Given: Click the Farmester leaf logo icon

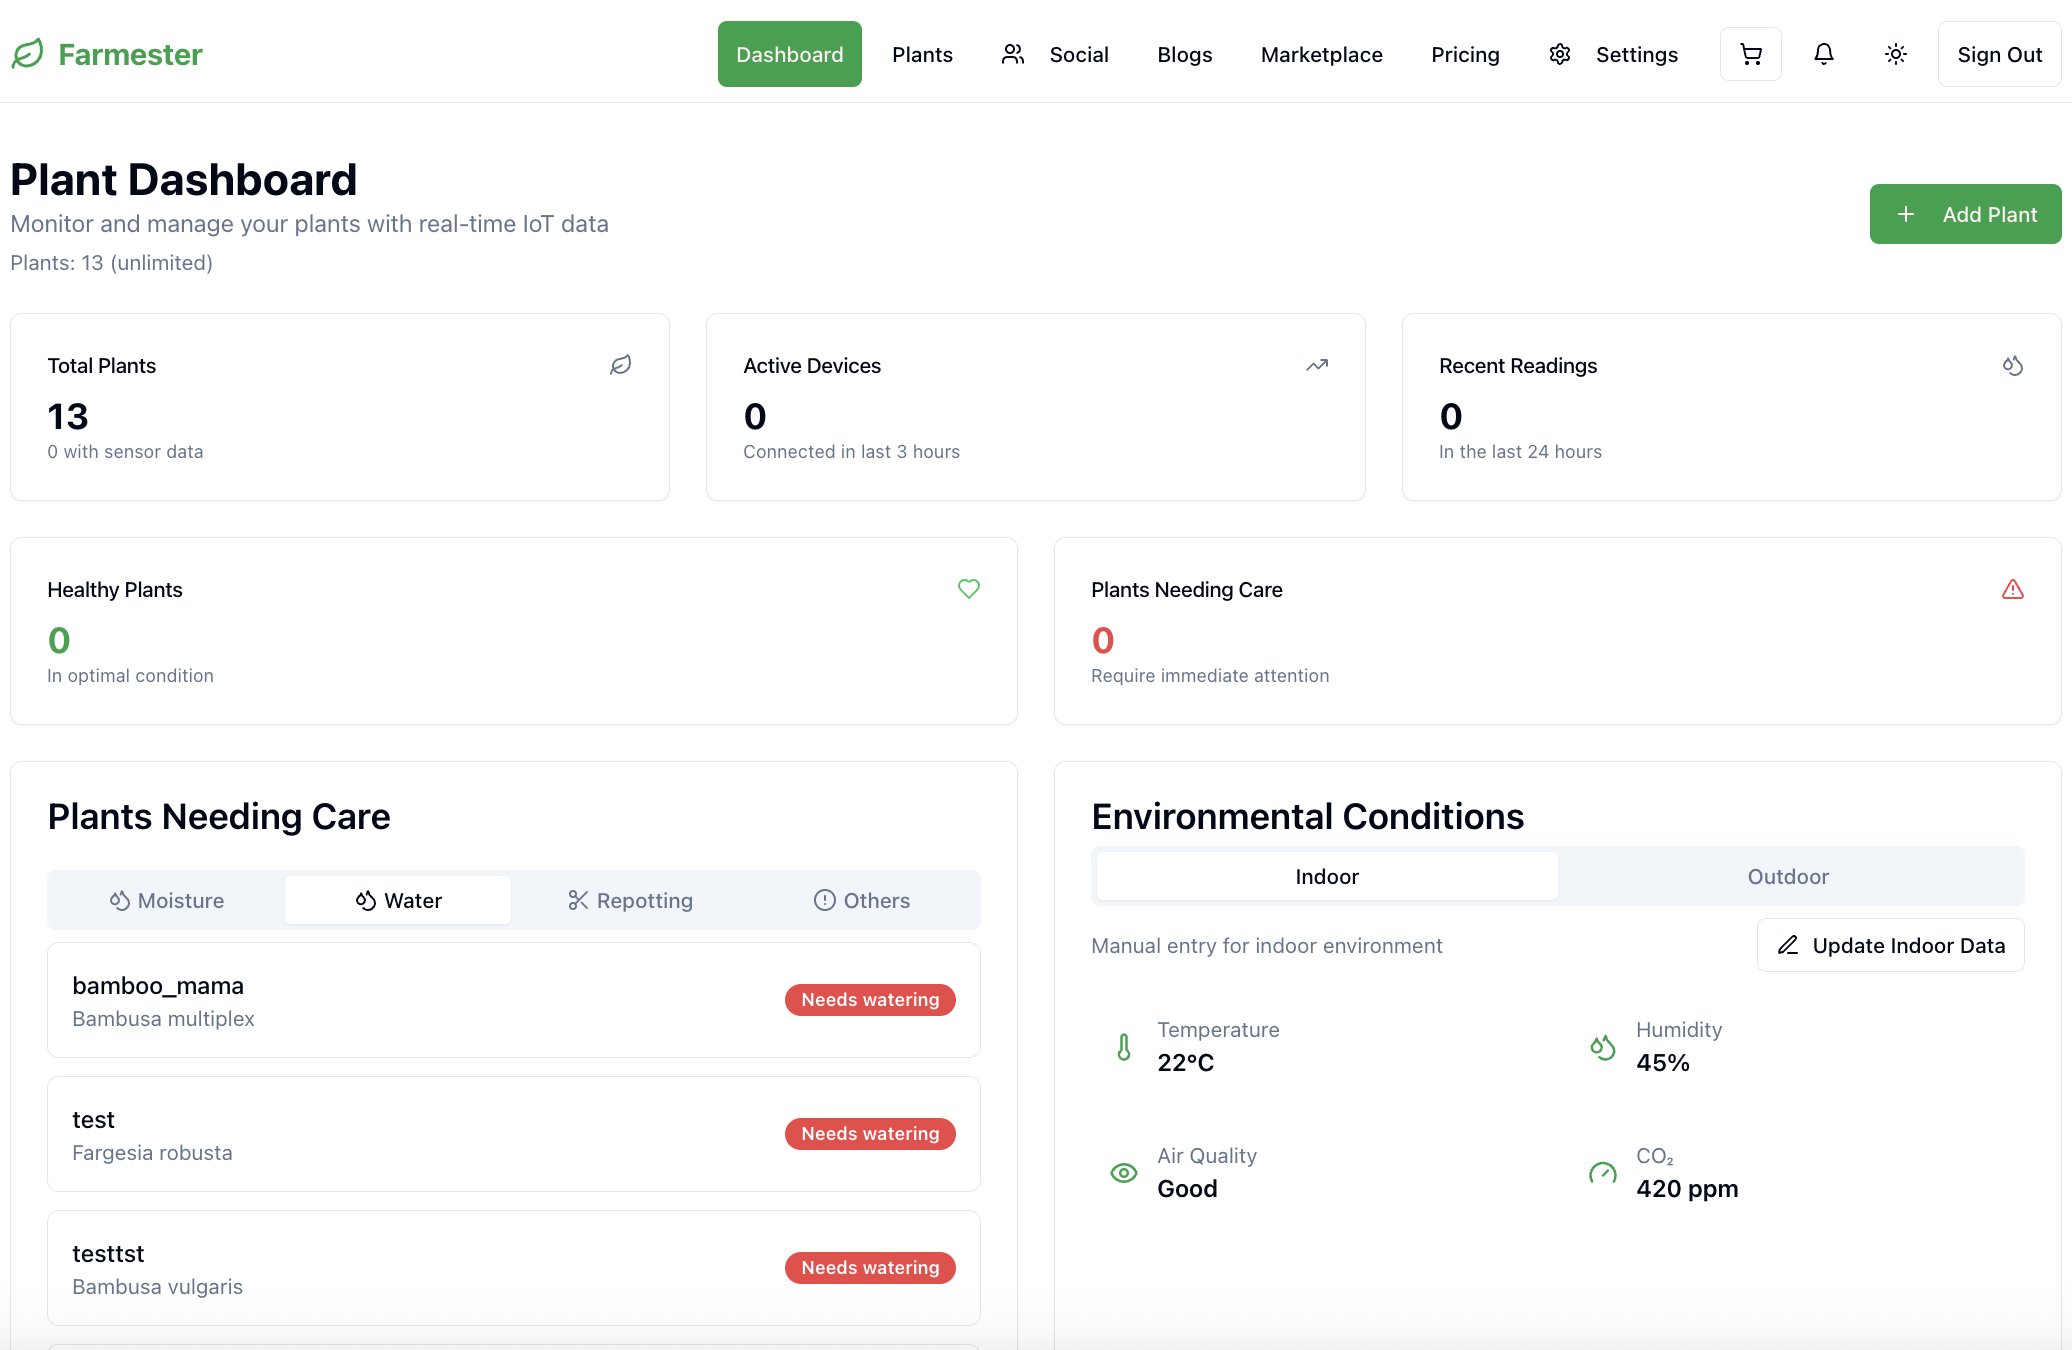Looking at the screenshot, I should pos(28,54).
